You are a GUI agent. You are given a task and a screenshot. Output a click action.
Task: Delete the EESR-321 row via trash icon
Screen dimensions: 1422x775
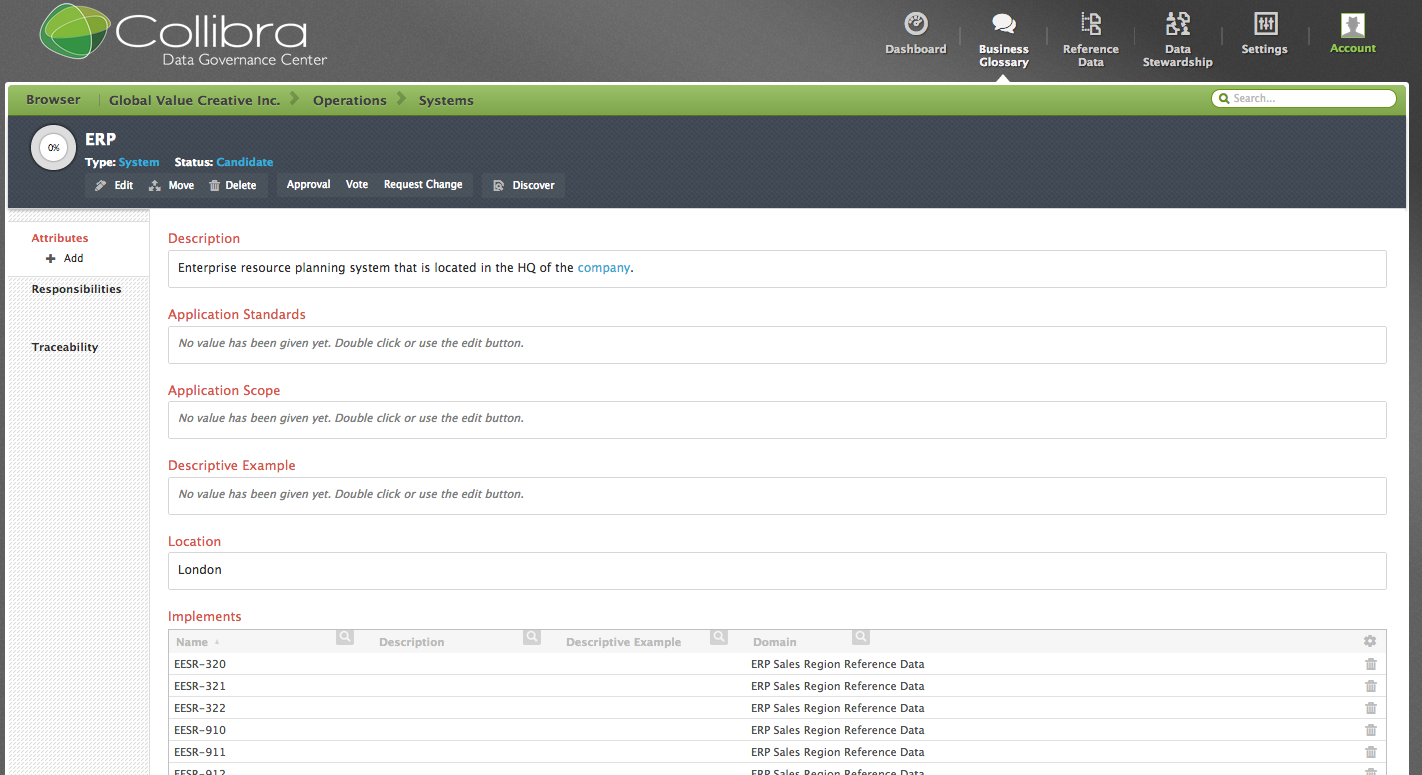pos(1371,686)
